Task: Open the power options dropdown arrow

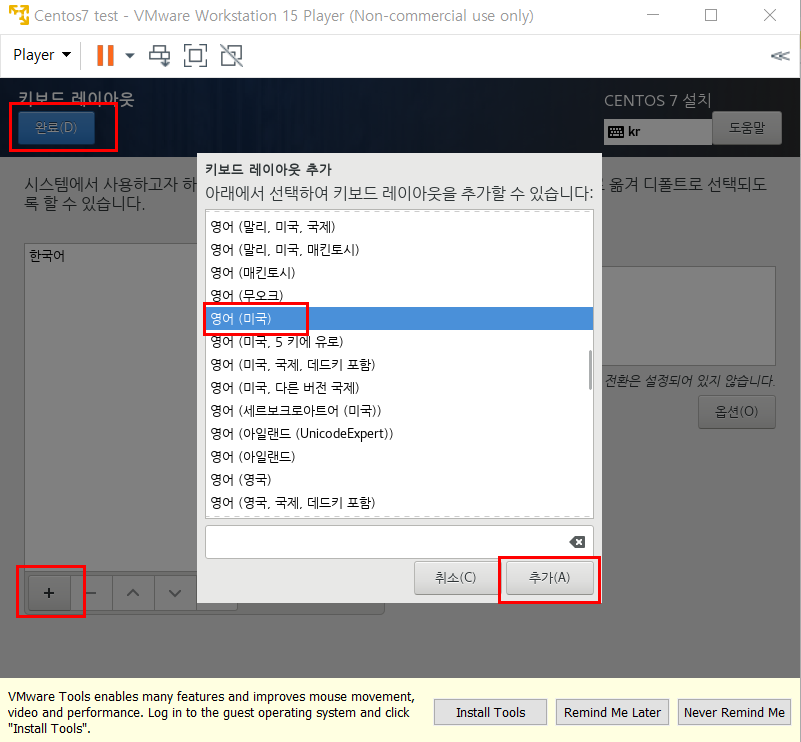Action: coord(130,55)
